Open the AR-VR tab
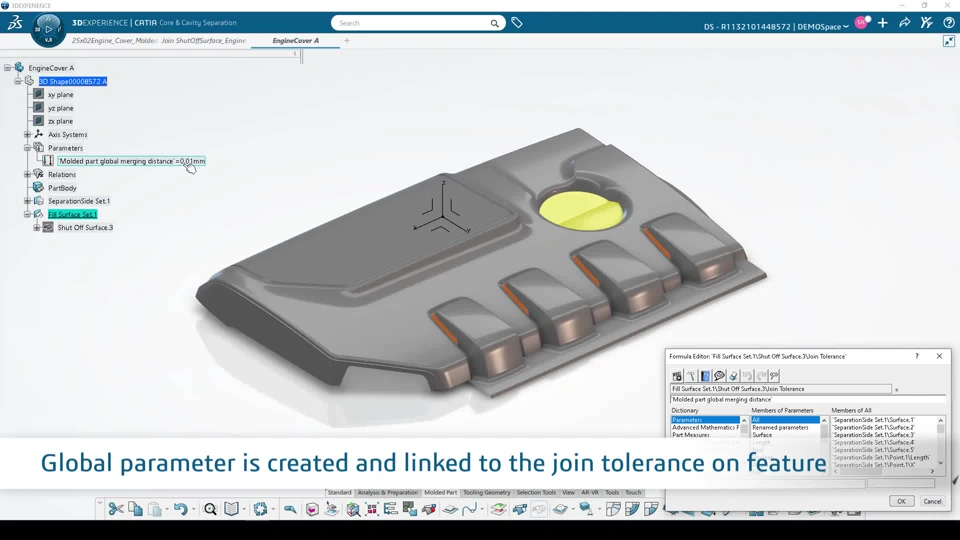Screen dimensions: 960x540 point(590,492)
